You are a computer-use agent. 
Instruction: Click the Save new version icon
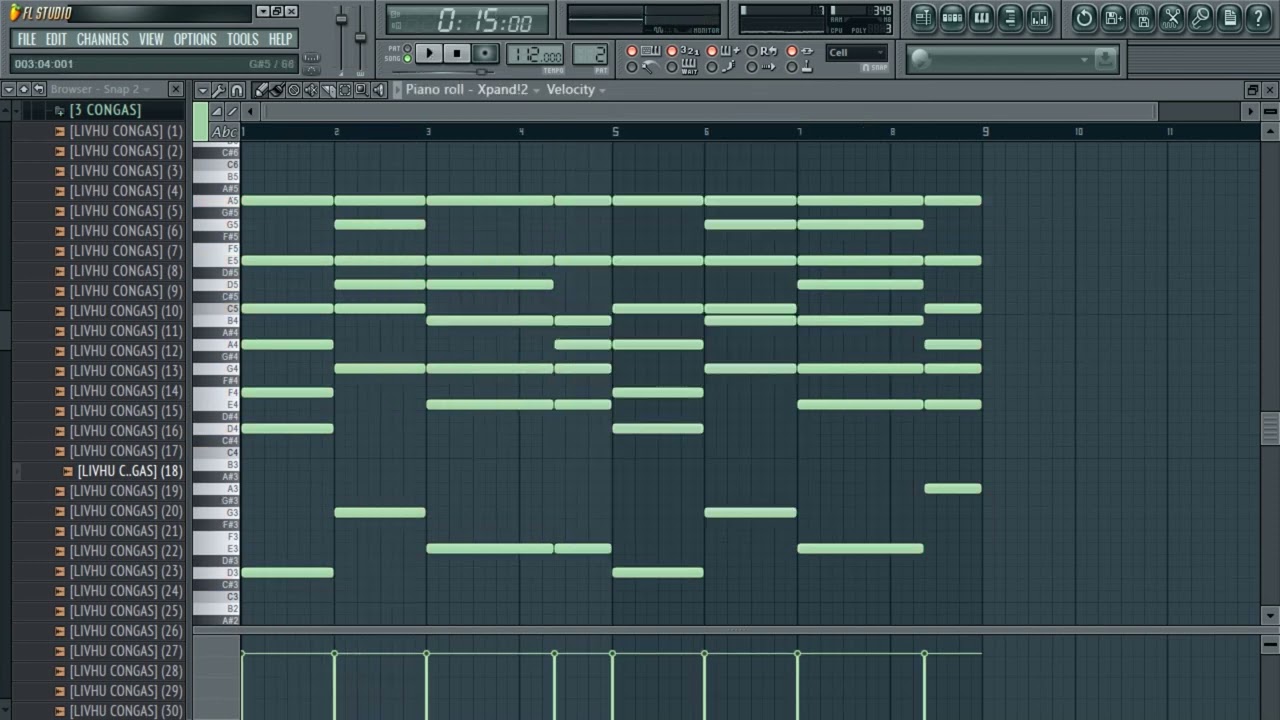[x=1113, y=18]
